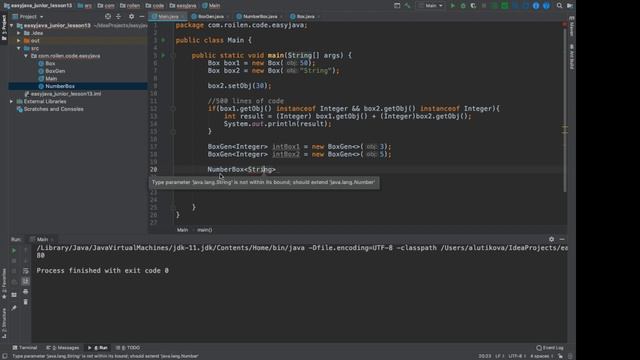
Task: Click the main() breadcrumb below editor
Action: (x=204, y=230)
